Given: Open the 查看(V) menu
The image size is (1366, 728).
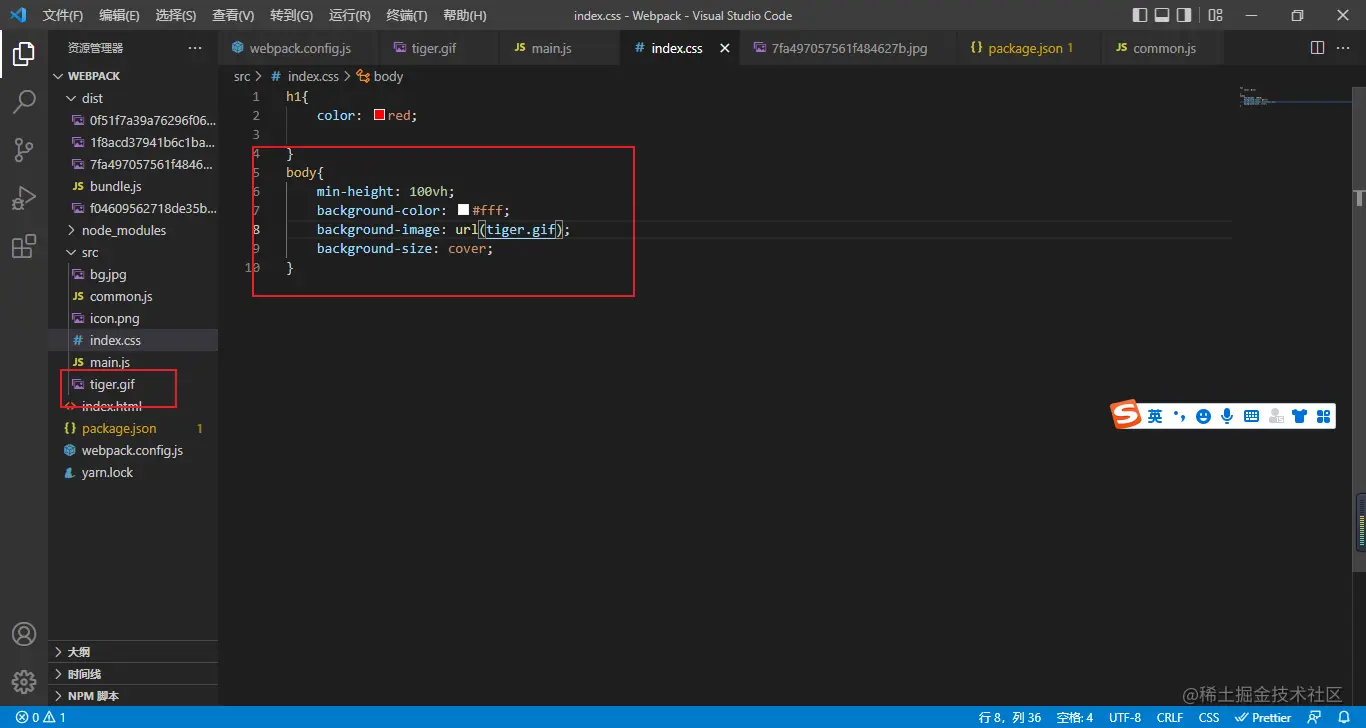Looking at the screenshot, I should point(233,15).
